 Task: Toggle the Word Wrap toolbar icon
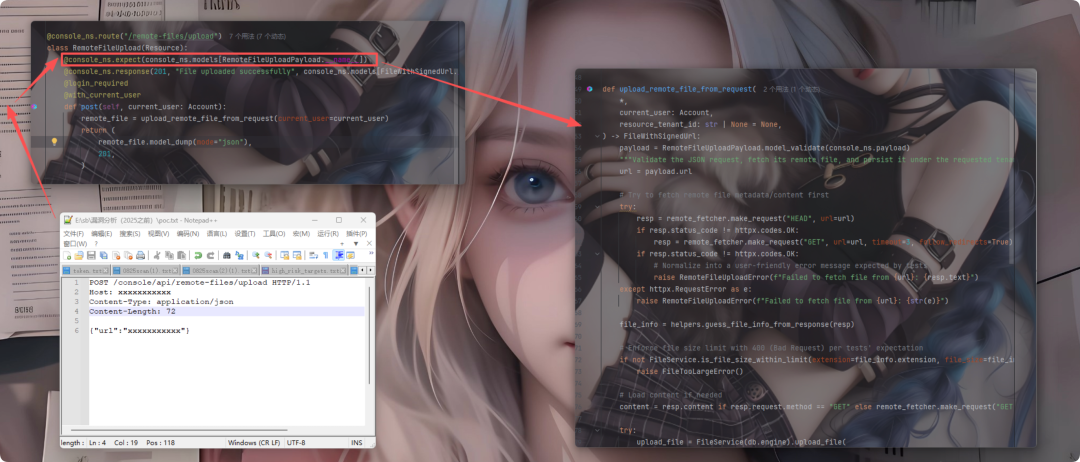[x=313, y=255]
